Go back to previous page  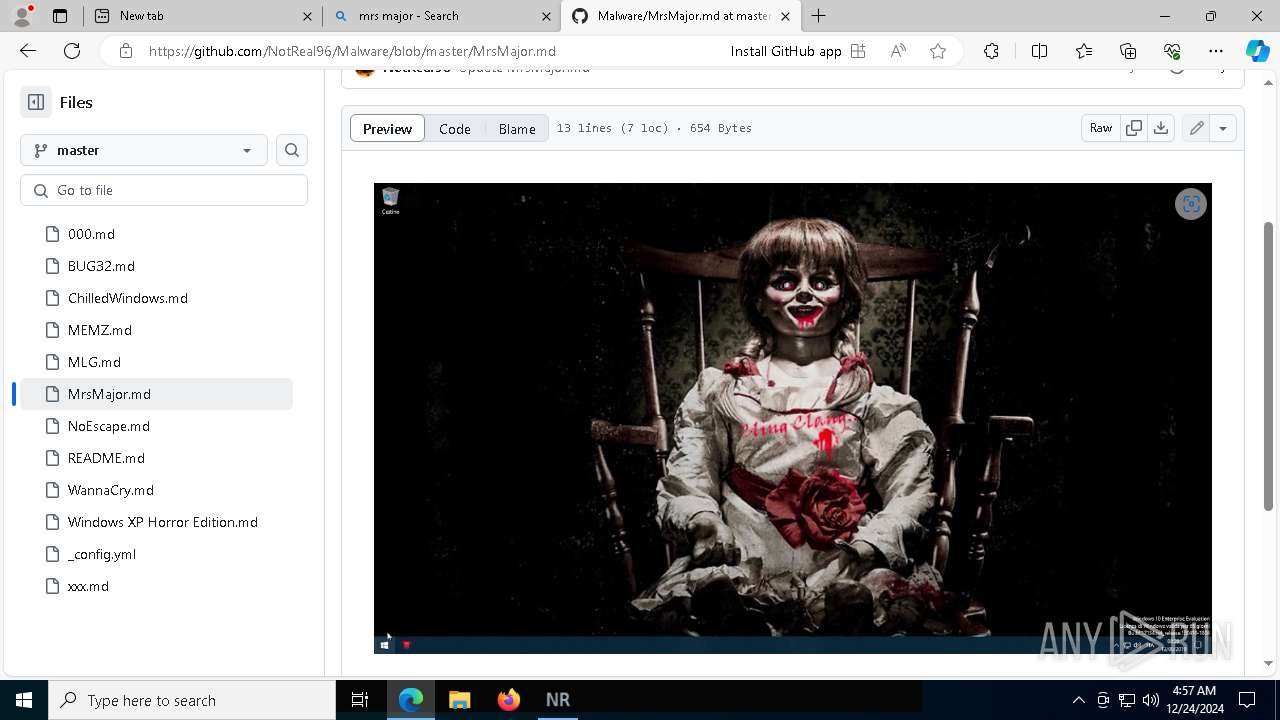(x=28, y=51)
